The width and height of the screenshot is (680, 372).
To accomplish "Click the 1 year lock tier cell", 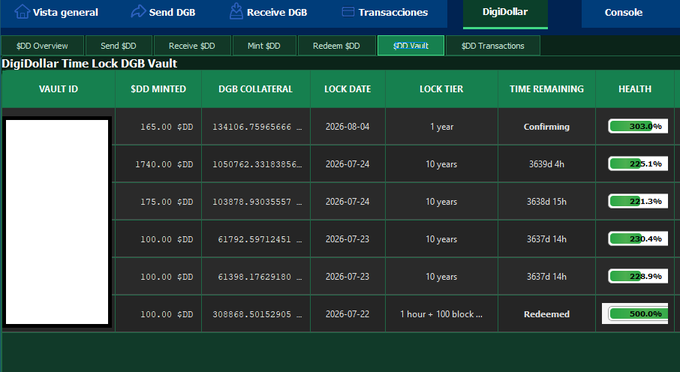I will [441, 127].
